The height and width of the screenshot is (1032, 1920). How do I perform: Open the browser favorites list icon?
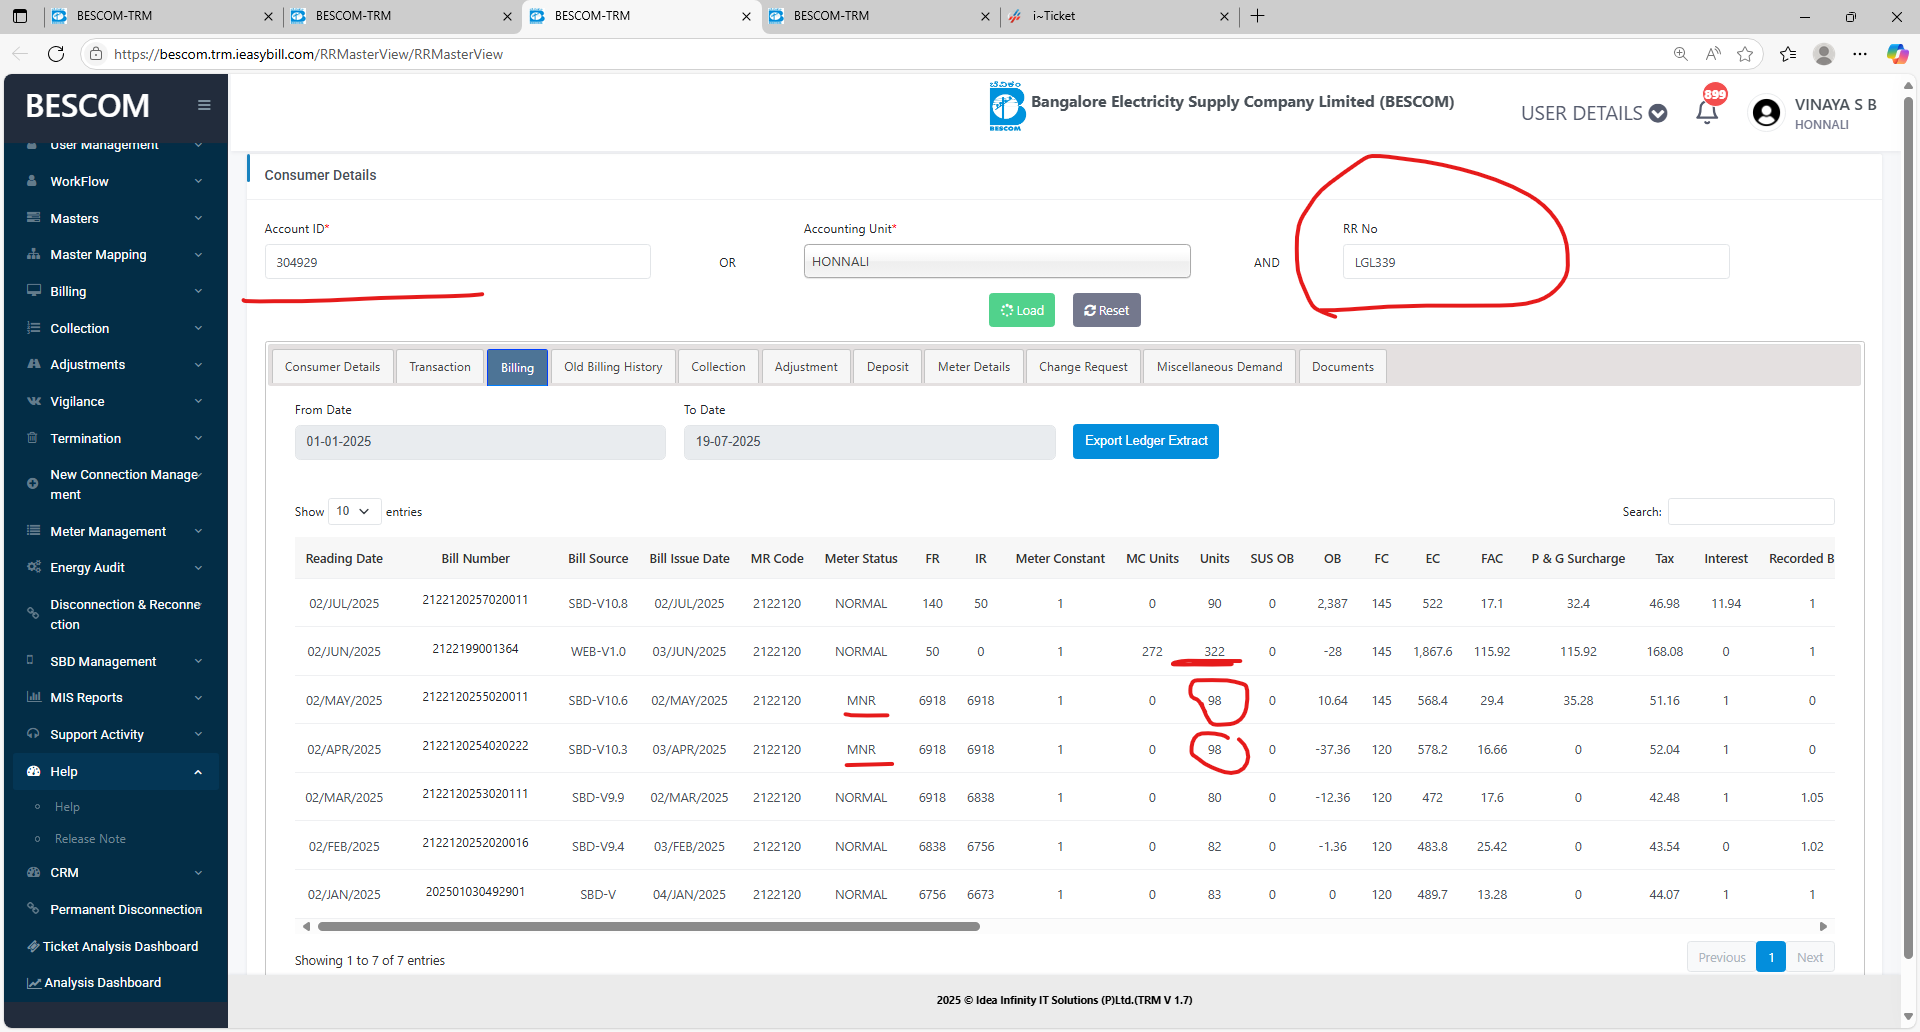coord(1788,54)
